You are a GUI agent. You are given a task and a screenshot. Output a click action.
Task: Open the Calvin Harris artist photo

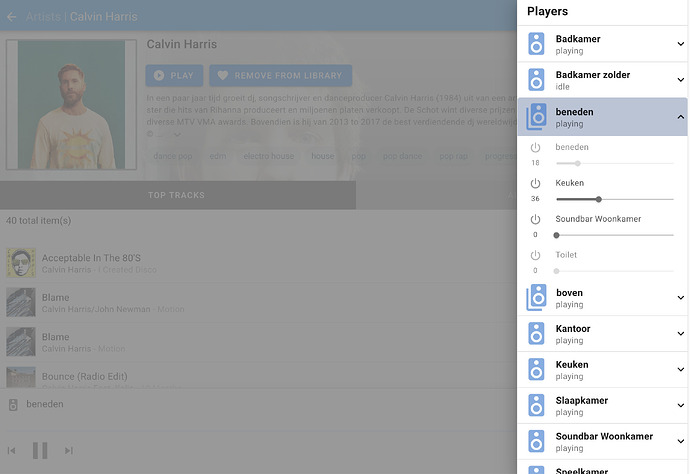[x=71, y=104]
